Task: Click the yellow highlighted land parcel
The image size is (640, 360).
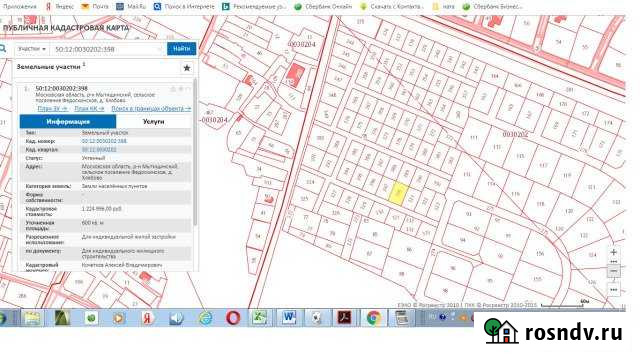Action: 398,193
